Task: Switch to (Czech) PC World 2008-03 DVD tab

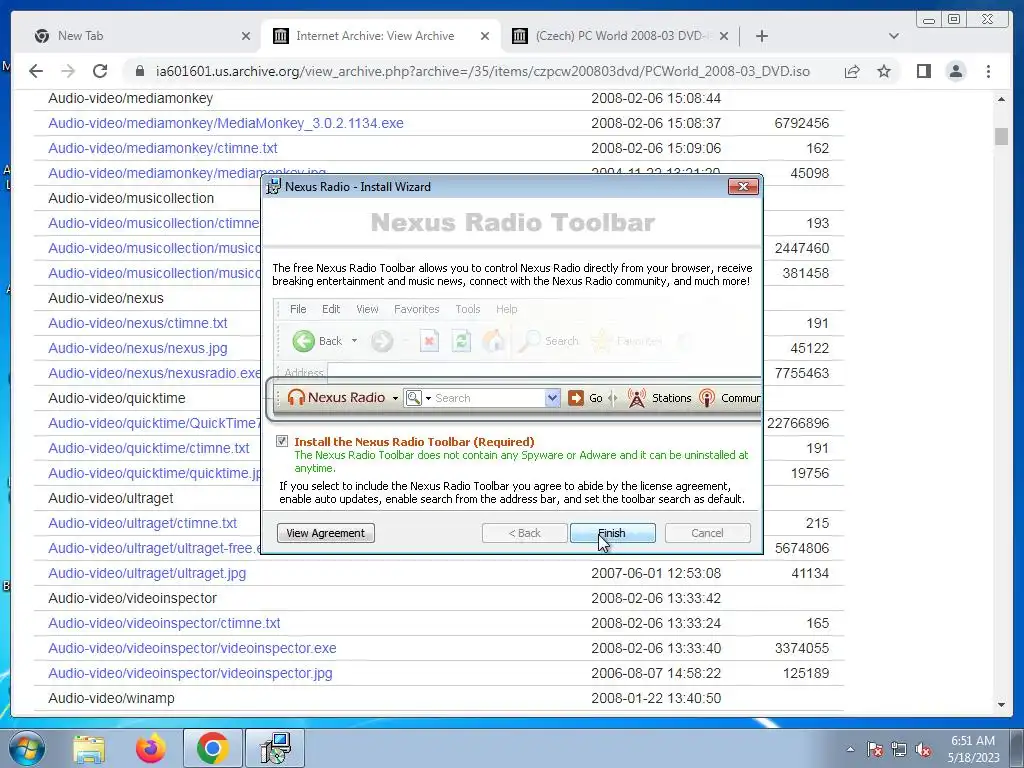Action: click(619, 36)
